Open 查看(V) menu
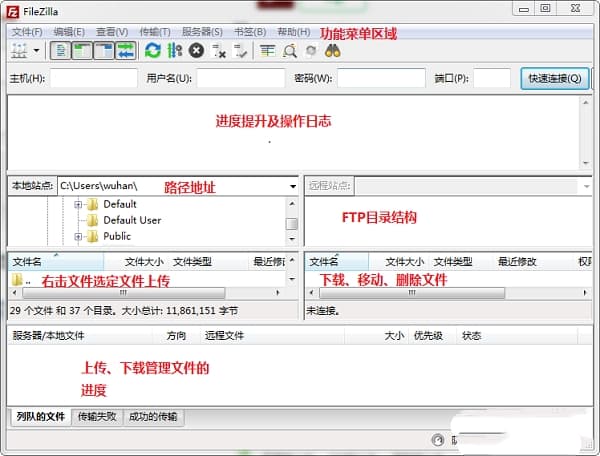The height and width of the screenshot is (456, 600). (112, 32)
